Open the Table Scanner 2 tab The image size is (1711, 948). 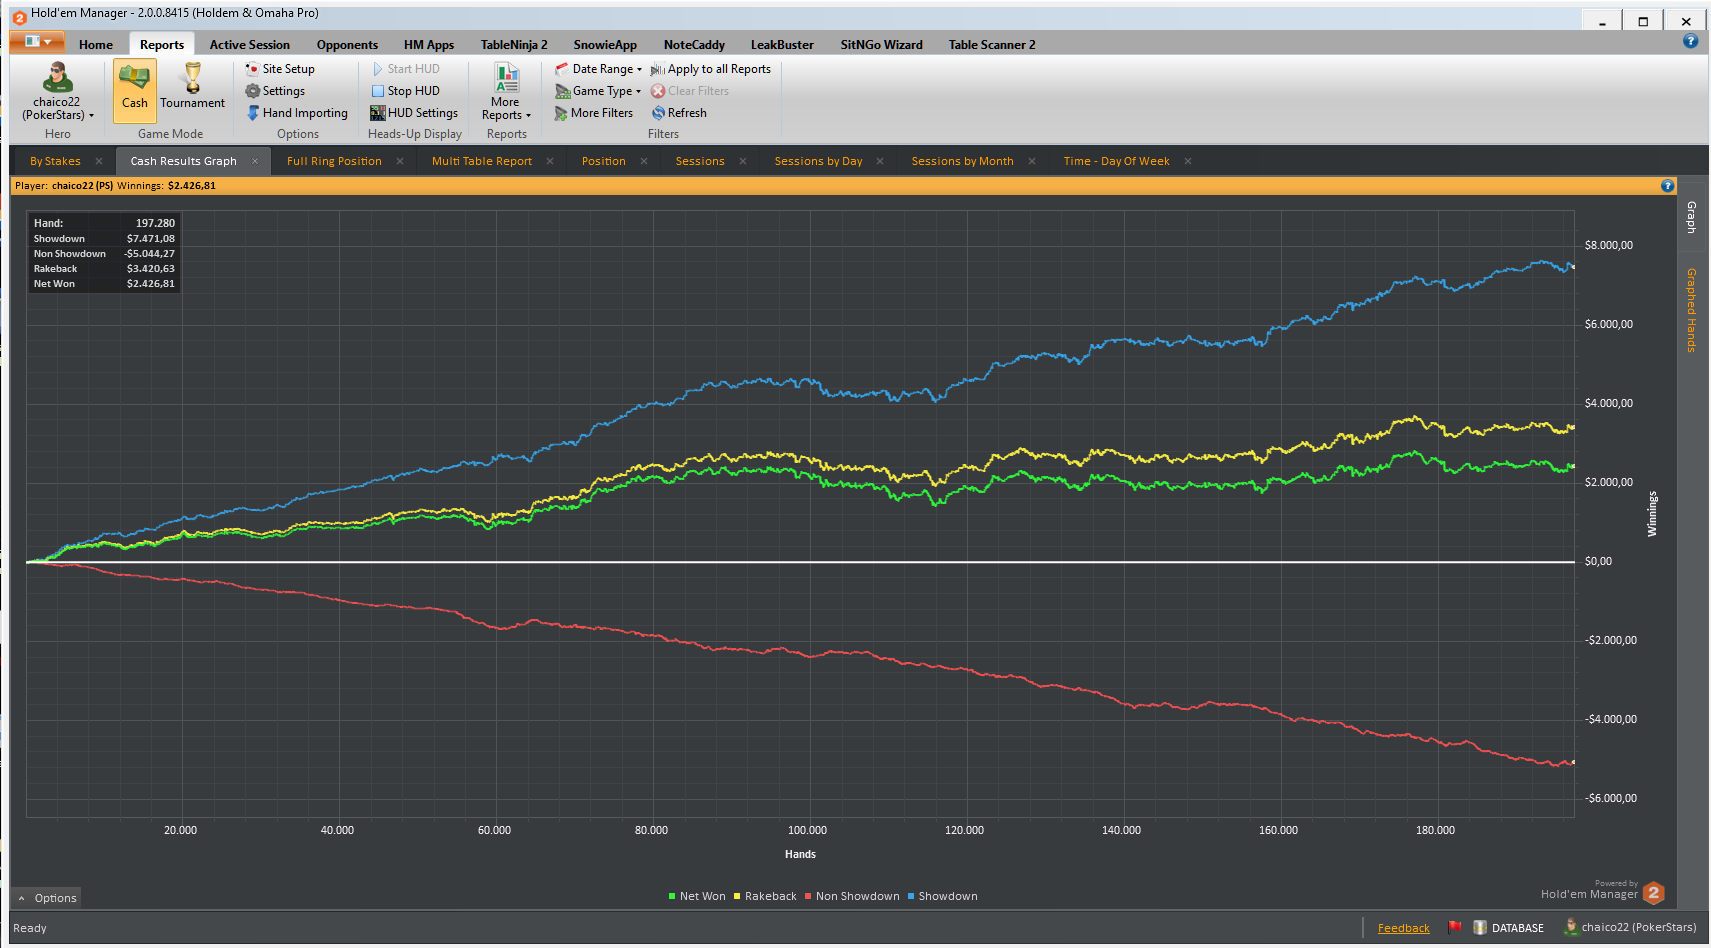tap(992, 45)
